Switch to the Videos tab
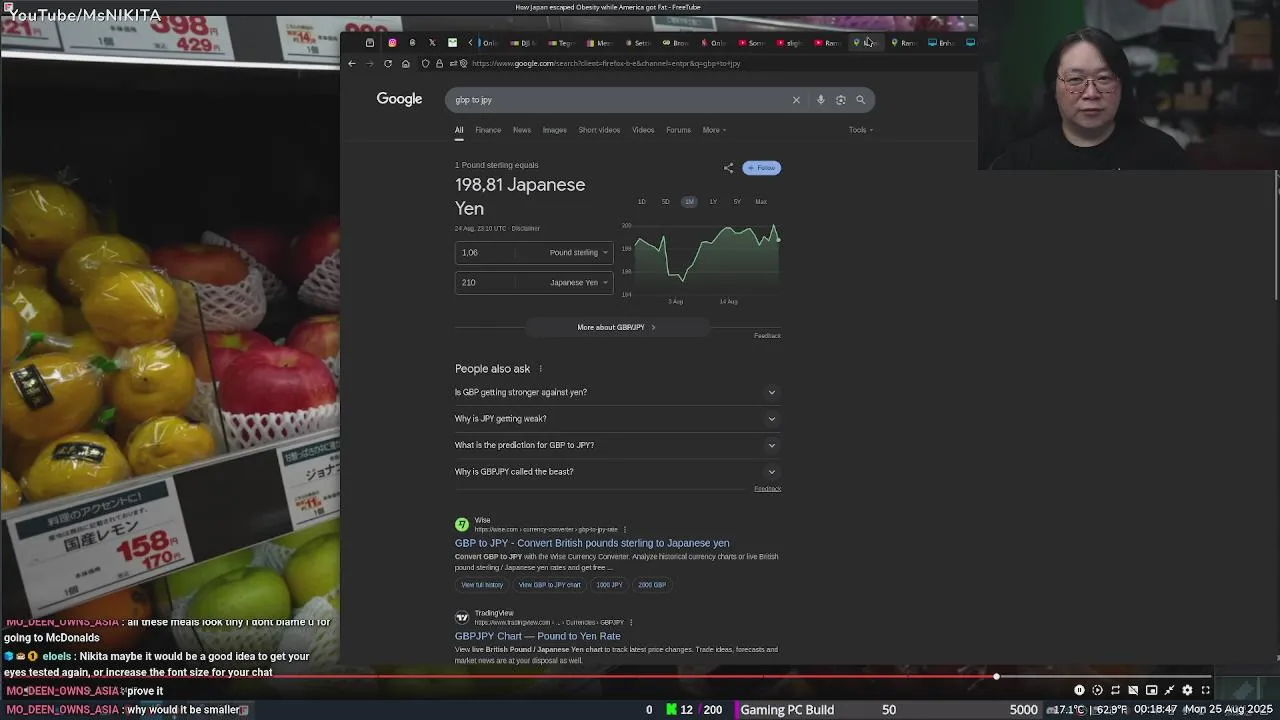The height and width of the screenshot is (720, 1280). [x=643, y=130]
